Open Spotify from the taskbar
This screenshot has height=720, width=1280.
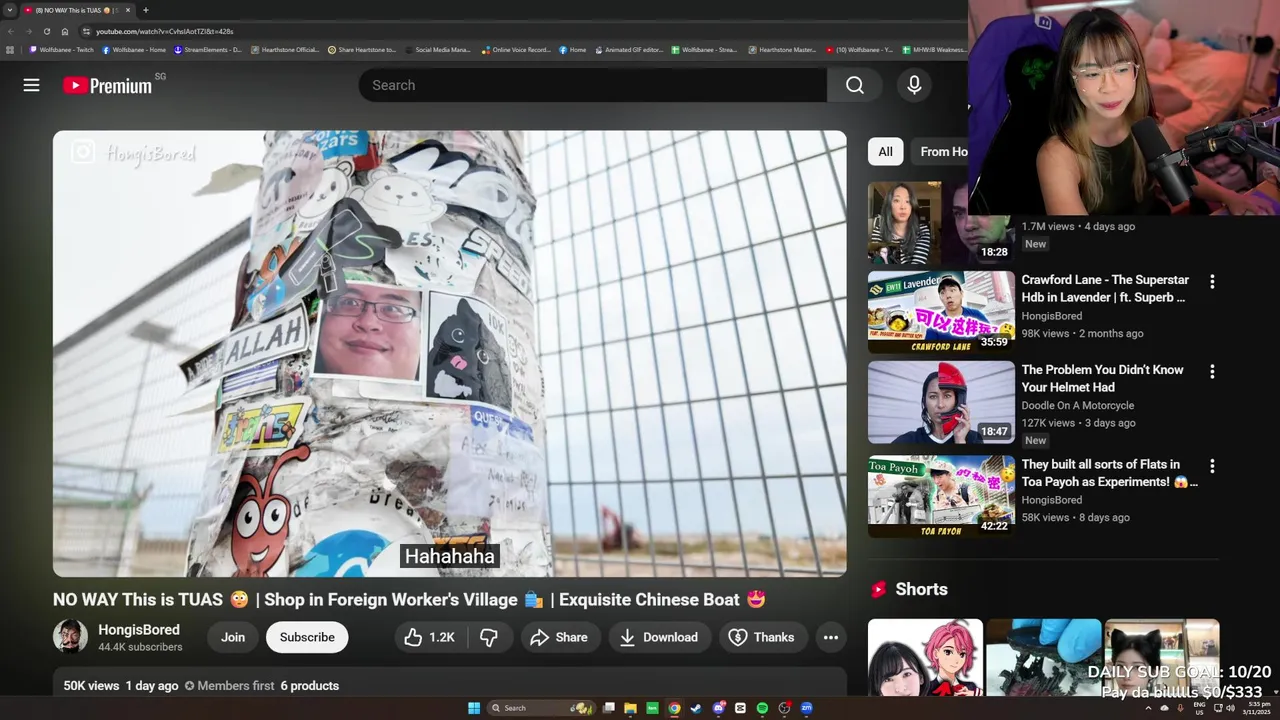click(762, 708)
